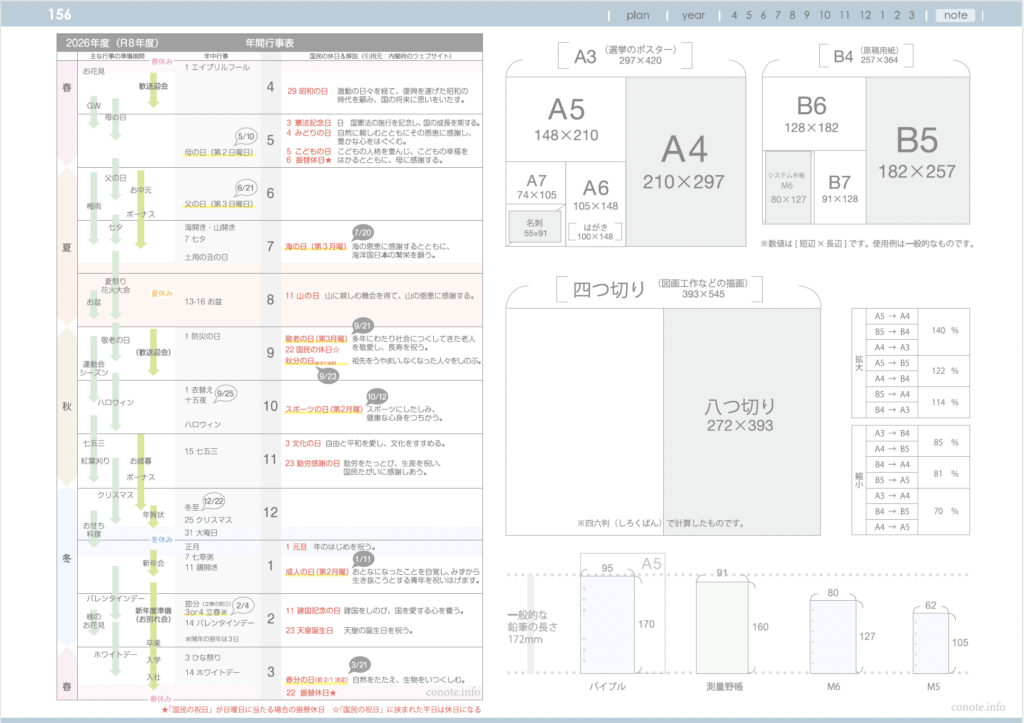This screenshot has width=1024, height=723.
Task: Select the A4 210×297 paper box
Action: tap(685, 160)
